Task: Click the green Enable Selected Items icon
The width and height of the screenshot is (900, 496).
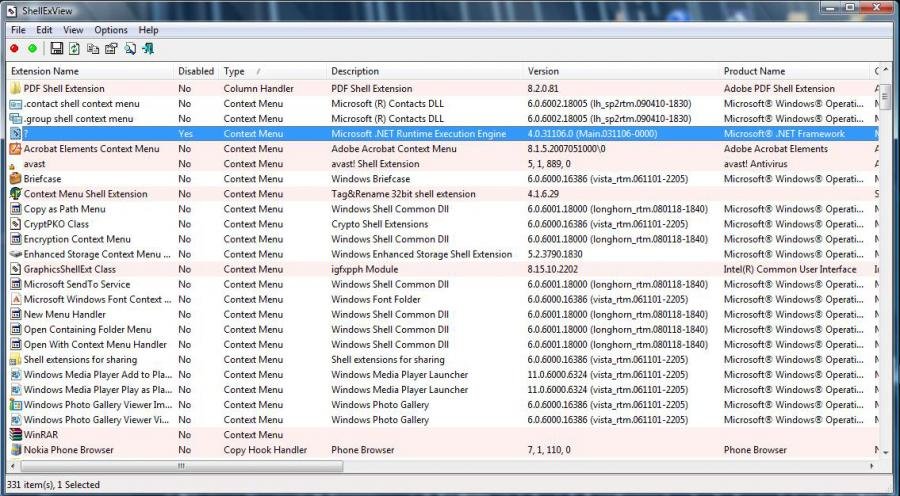Action: click(x=33, y=49)
